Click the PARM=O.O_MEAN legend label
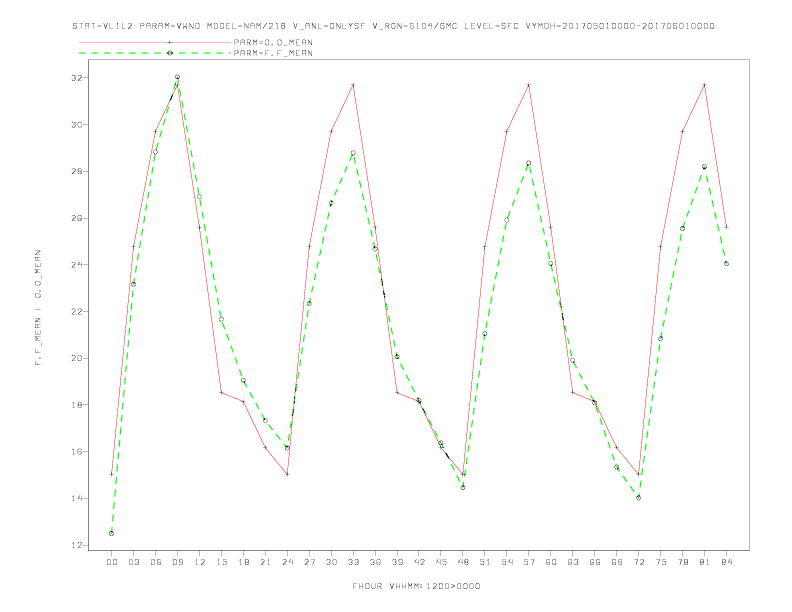Screen dimensions: 792x612 [x=273, y=42]
